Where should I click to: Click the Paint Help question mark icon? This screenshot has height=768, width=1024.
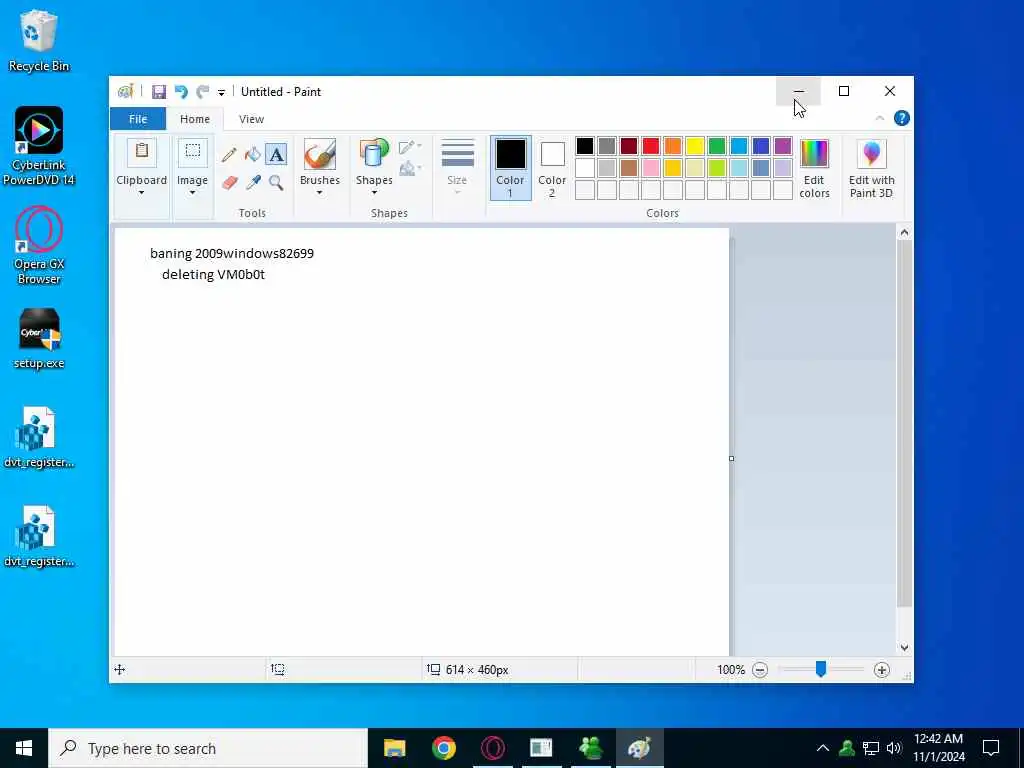click(901, 118)
